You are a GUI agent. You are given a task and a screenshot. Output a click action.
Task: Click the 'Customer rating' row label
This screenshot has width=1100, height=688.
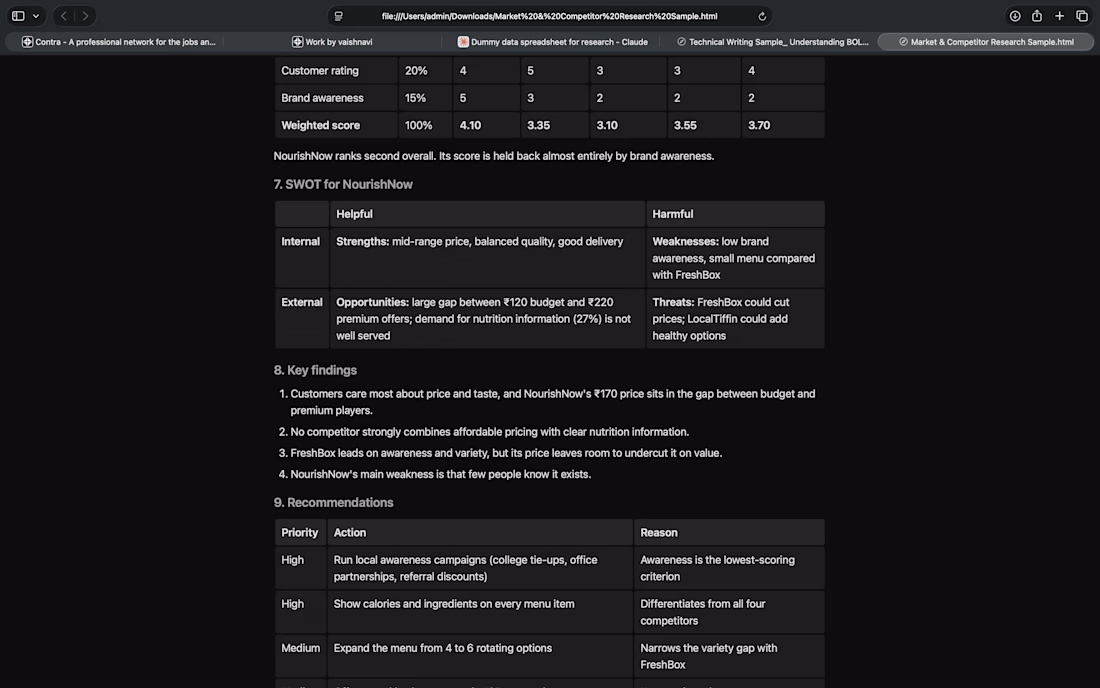click(x=320, y=71)
